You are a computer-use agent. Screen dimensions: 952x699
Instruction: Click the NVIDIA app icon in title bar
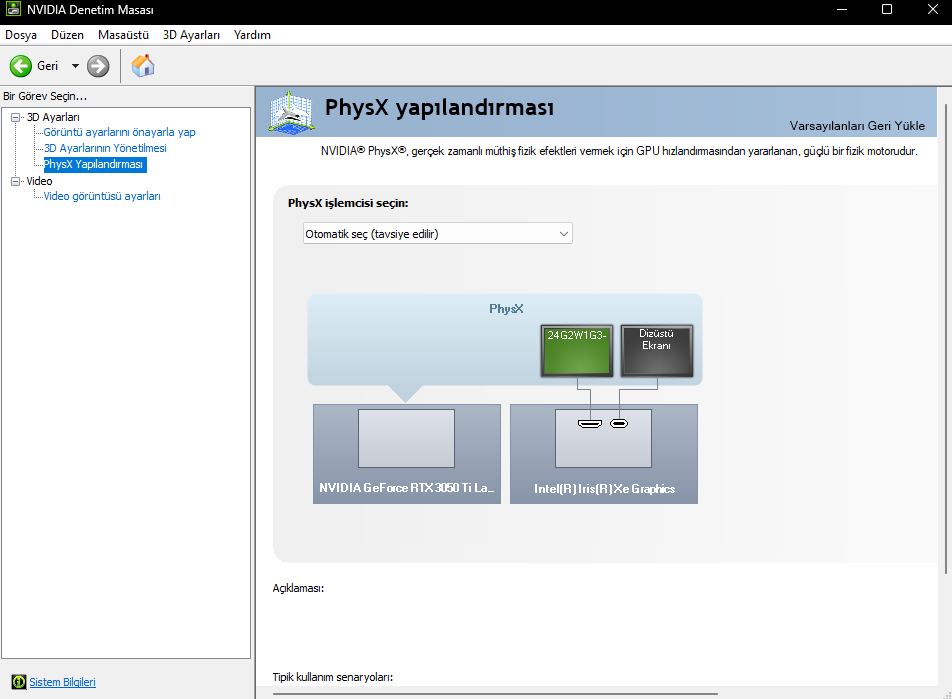pyautogui.click(x=13, y=9)
